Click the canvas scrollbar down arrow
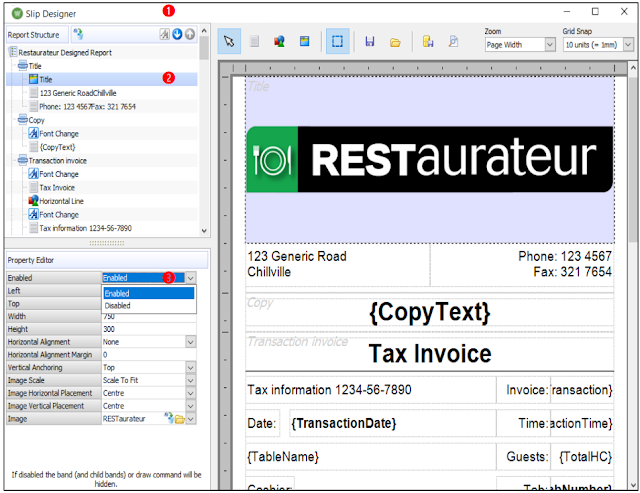Screen dimensions: 640x493 (633, 485)
